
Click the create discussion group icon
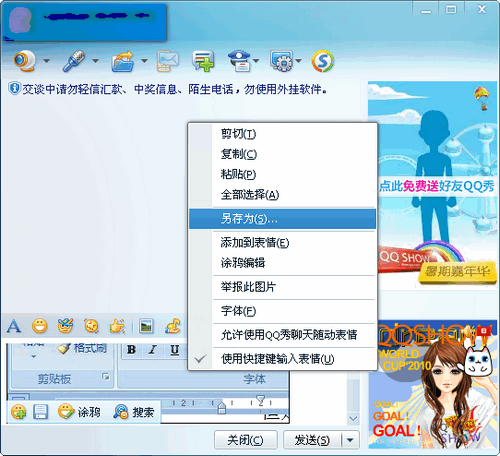203,61
